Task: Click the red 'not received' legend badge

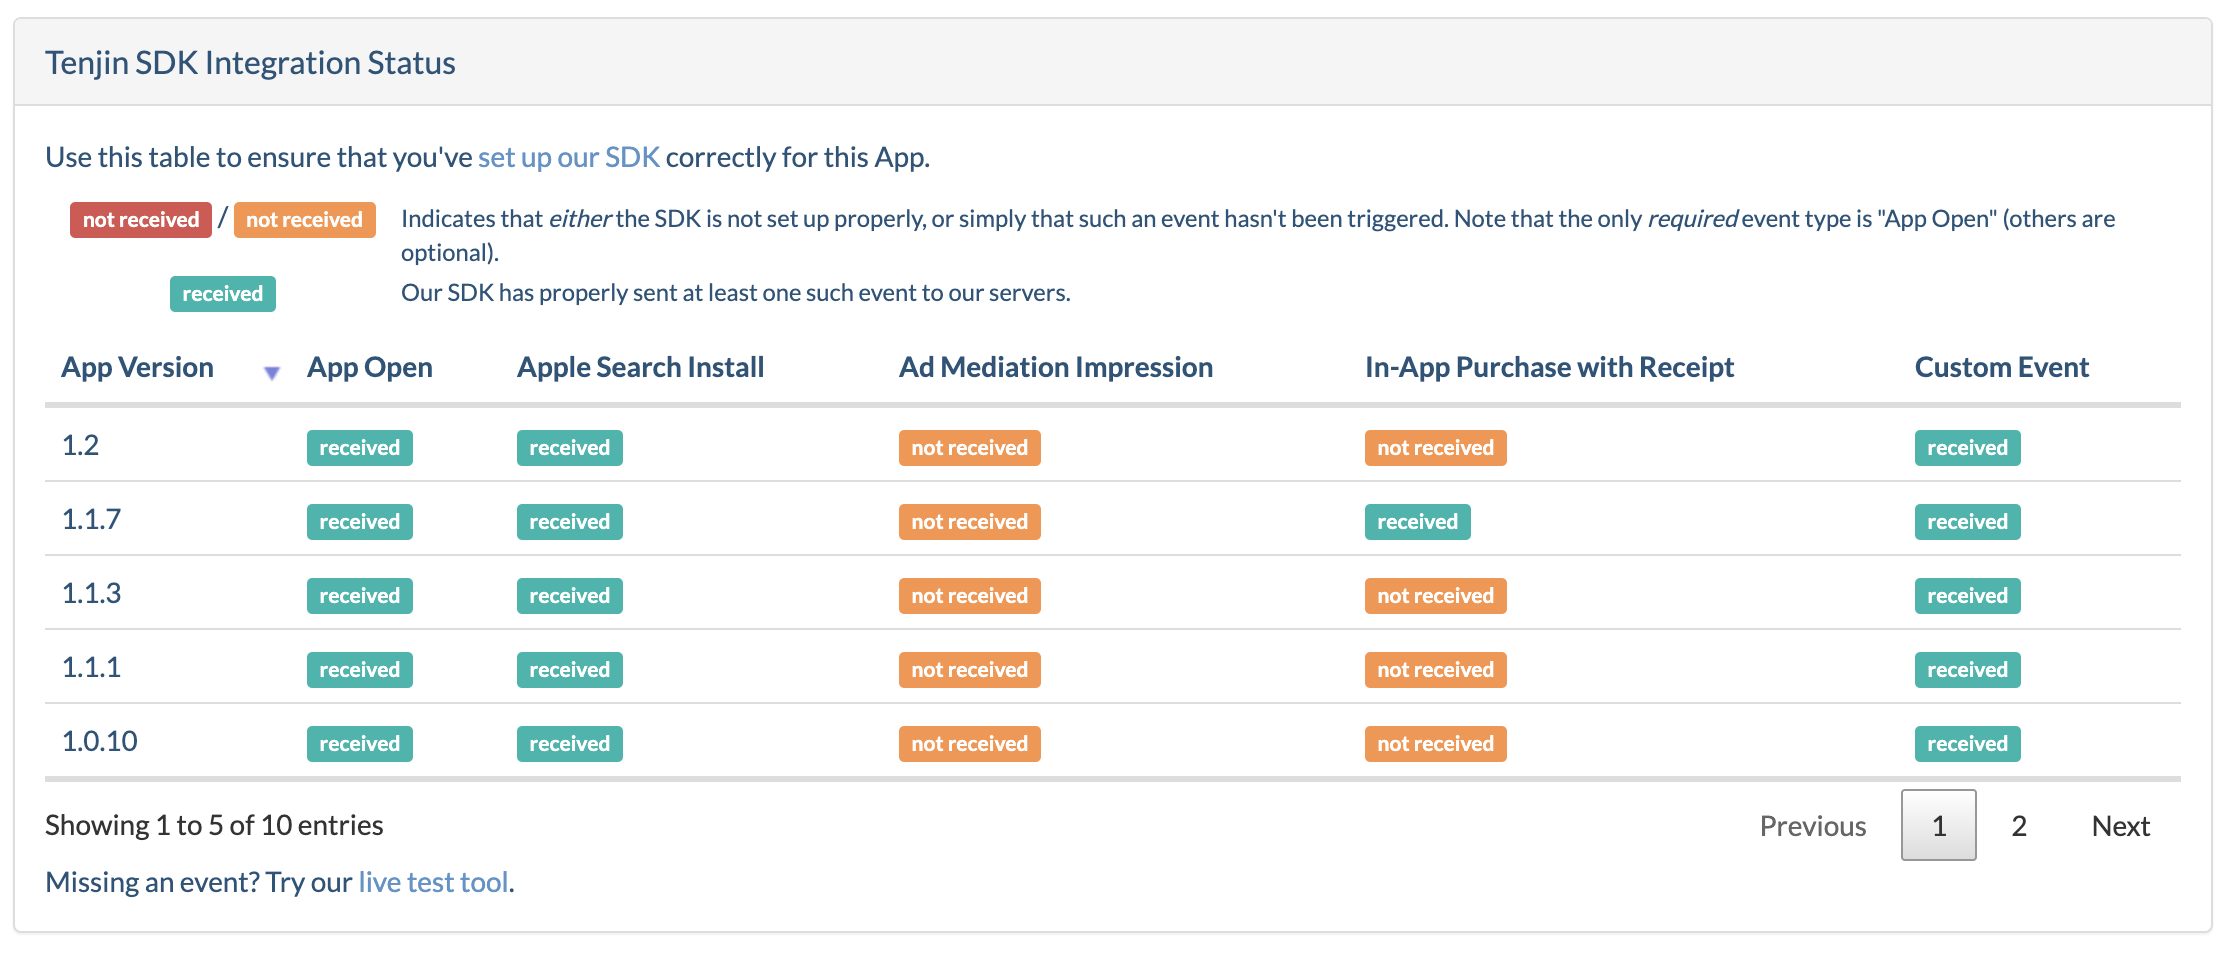Action: (x=141, y=220)
